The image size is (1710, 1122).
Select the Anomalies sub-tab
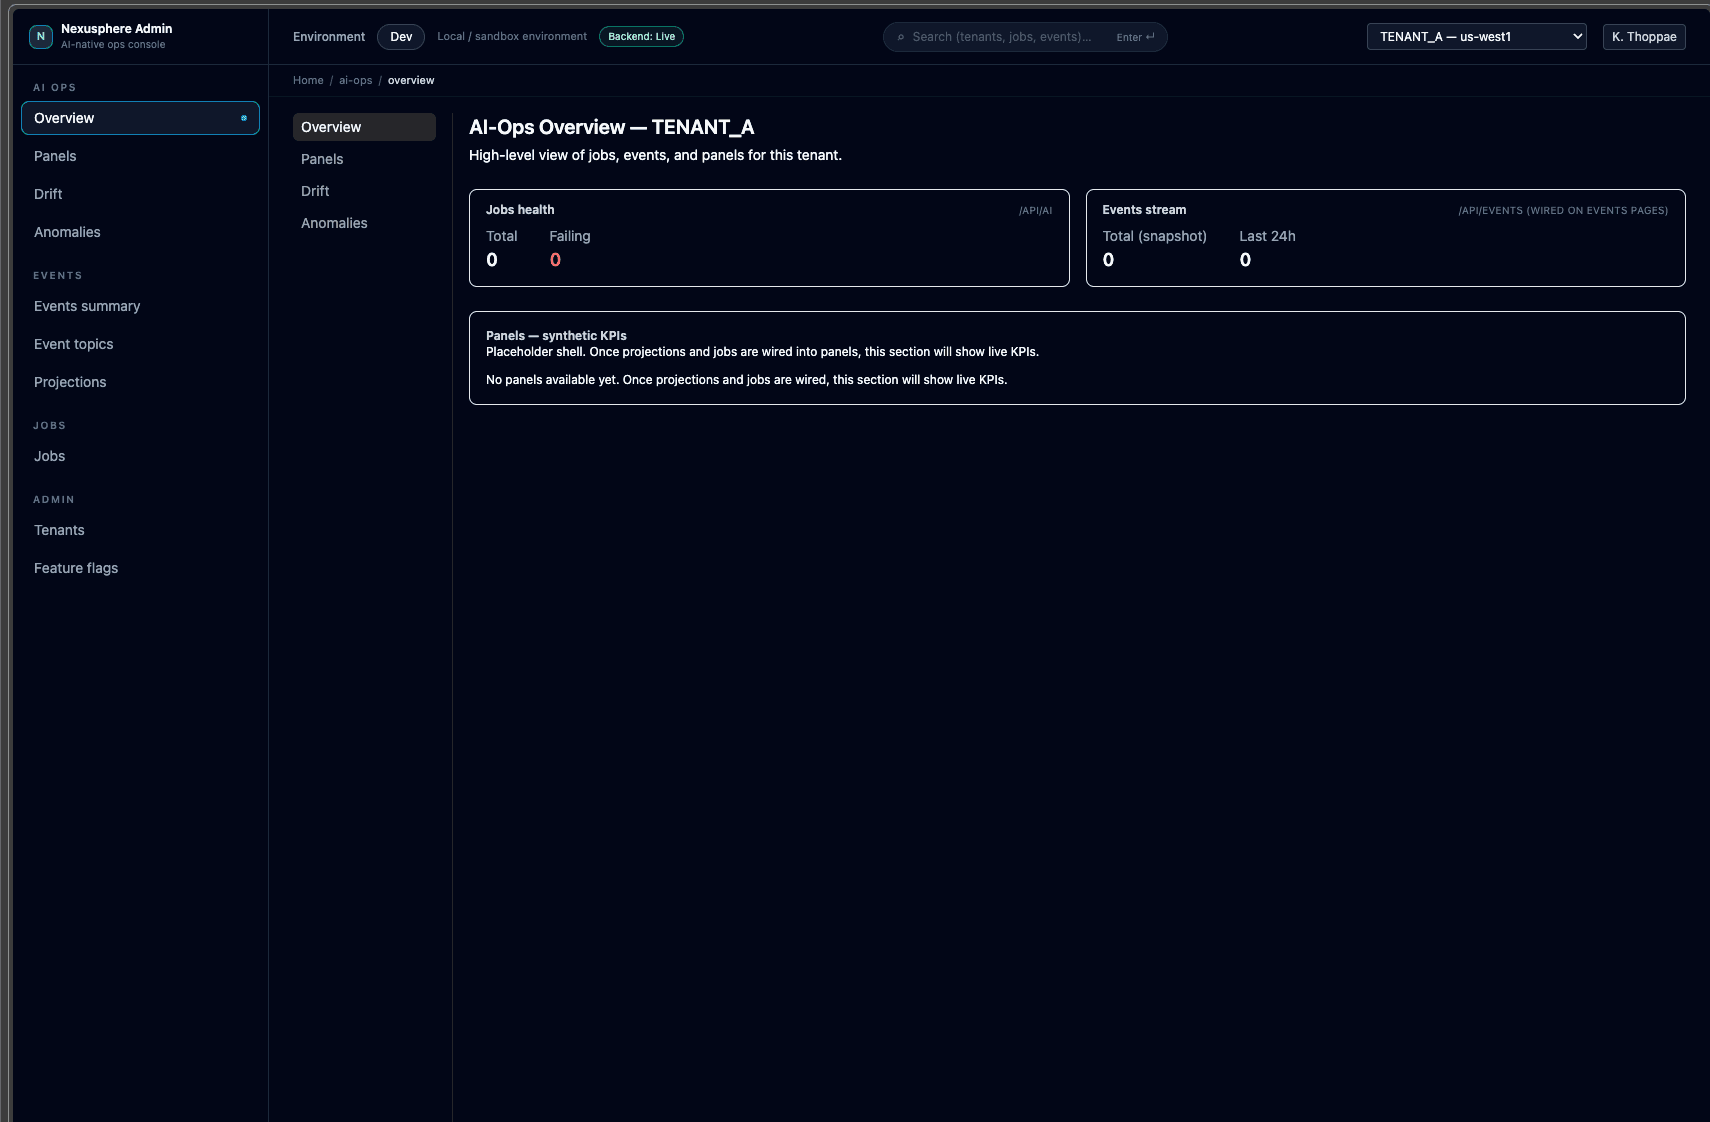(334, 223)
